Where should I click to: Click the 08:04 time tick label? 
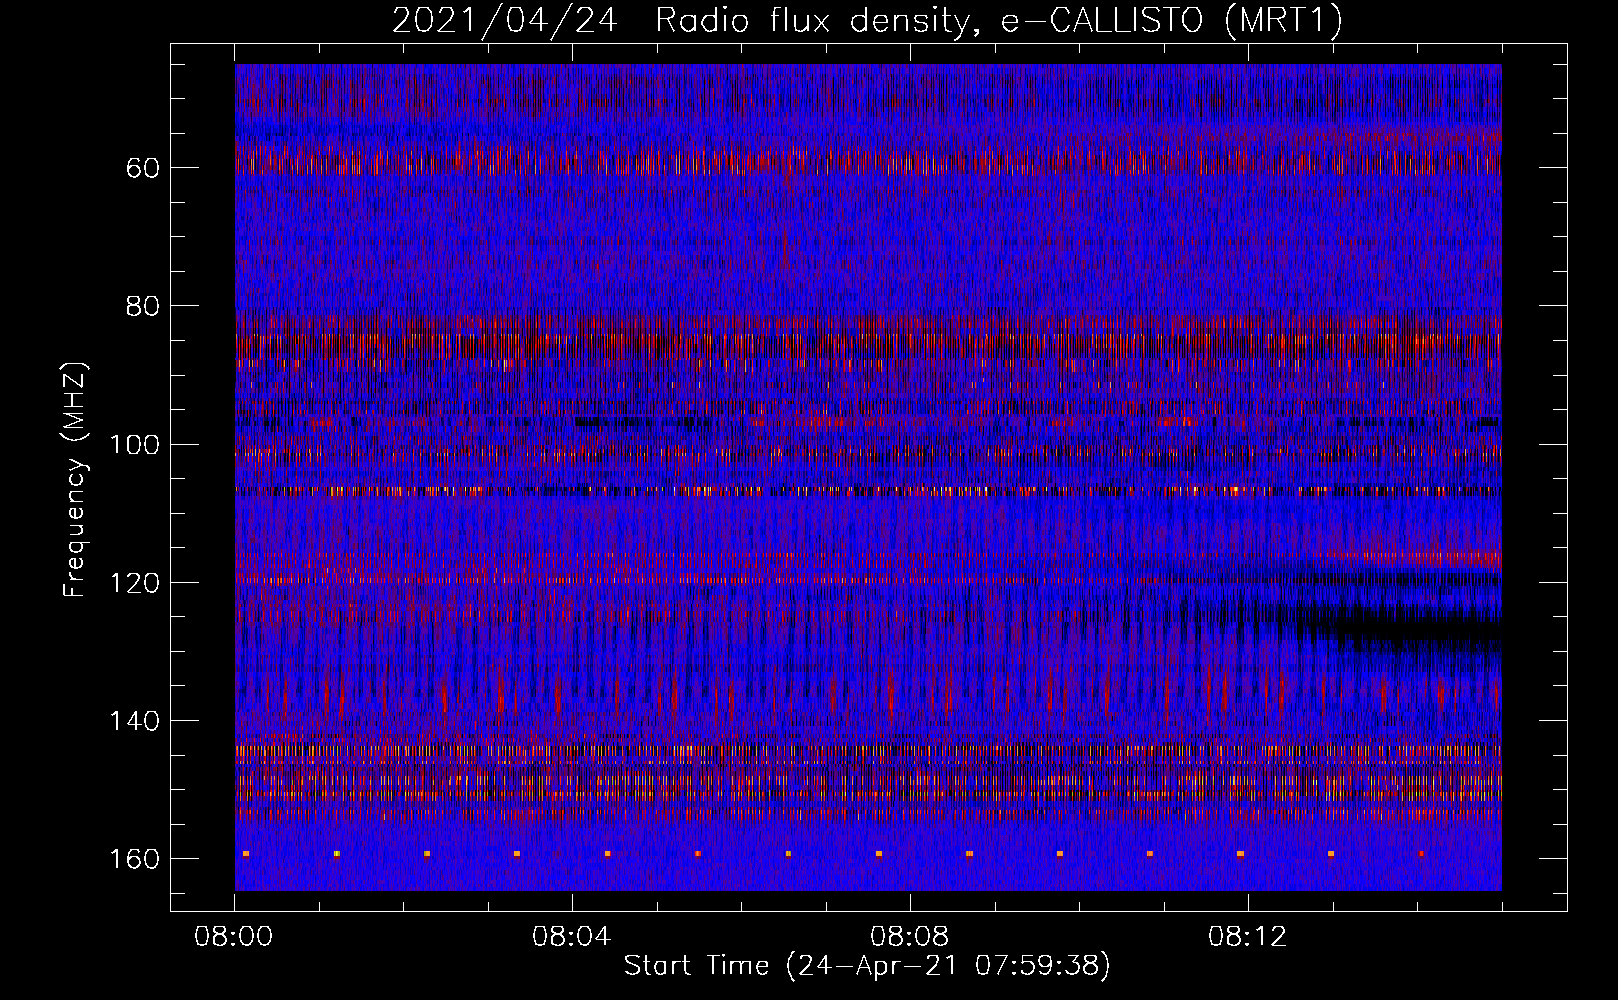pyautogui.click(x=571, y=938)
